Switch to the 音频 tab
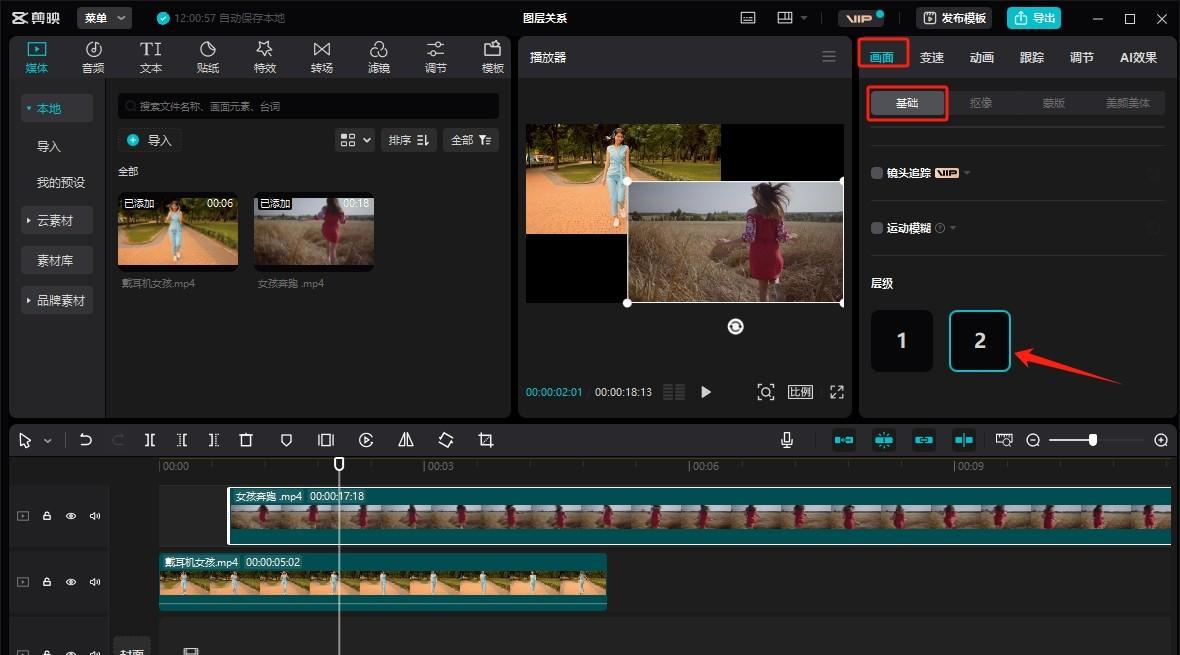Viewport: 1180px width, 655px height. (x=93, y=57)
